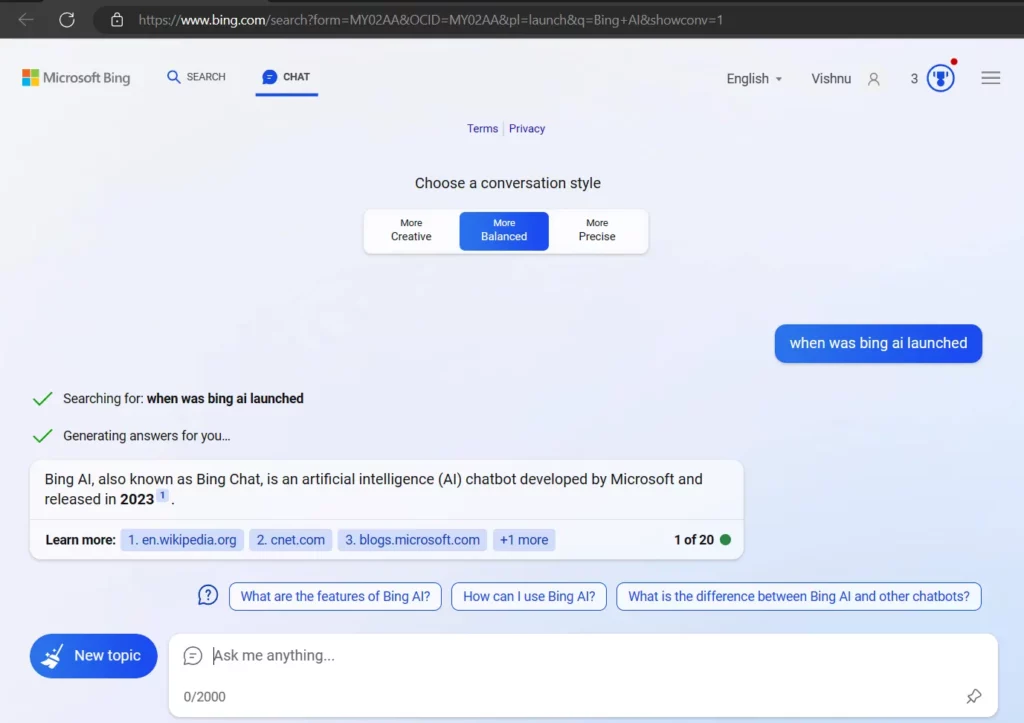1024x723 pixels.
Task: Click the rewards points count 3
Action: [914, 79]
